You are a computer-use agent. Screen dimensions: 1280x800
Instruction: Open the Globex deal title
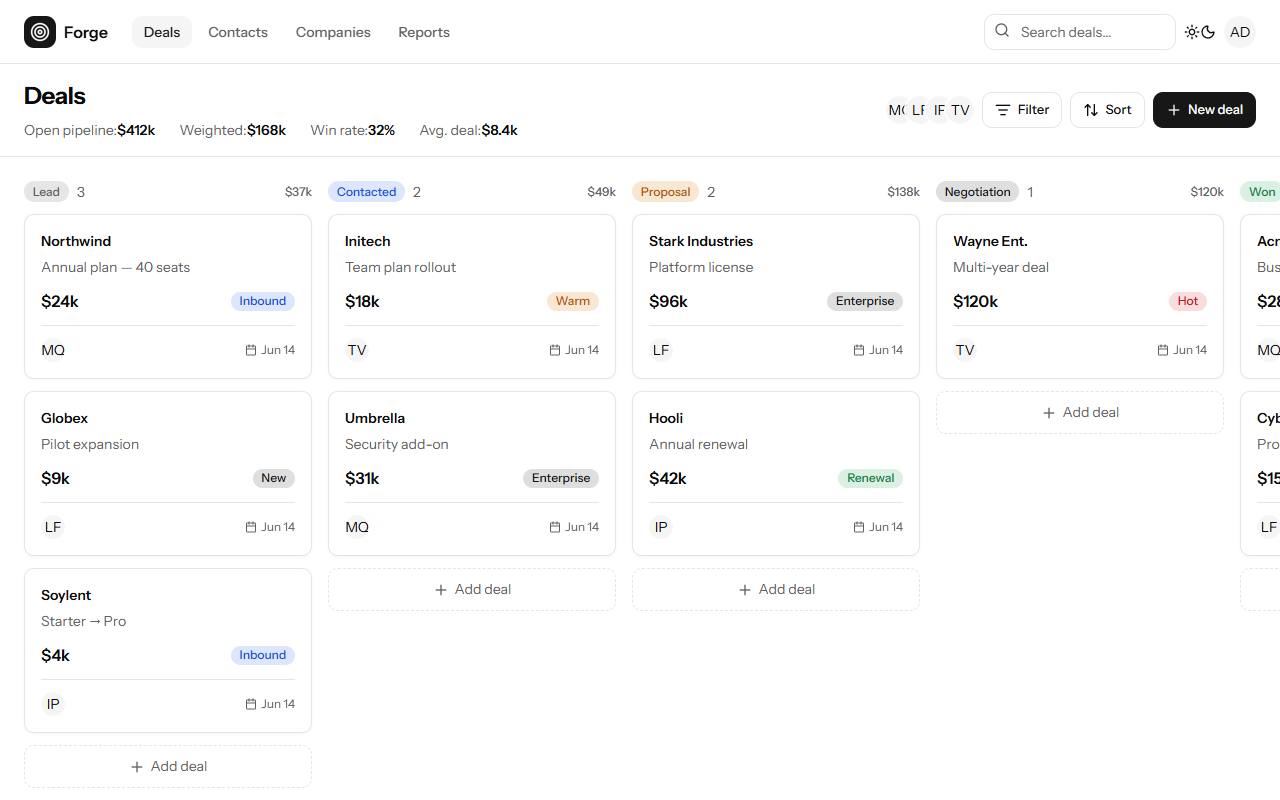tap(64, 418)
